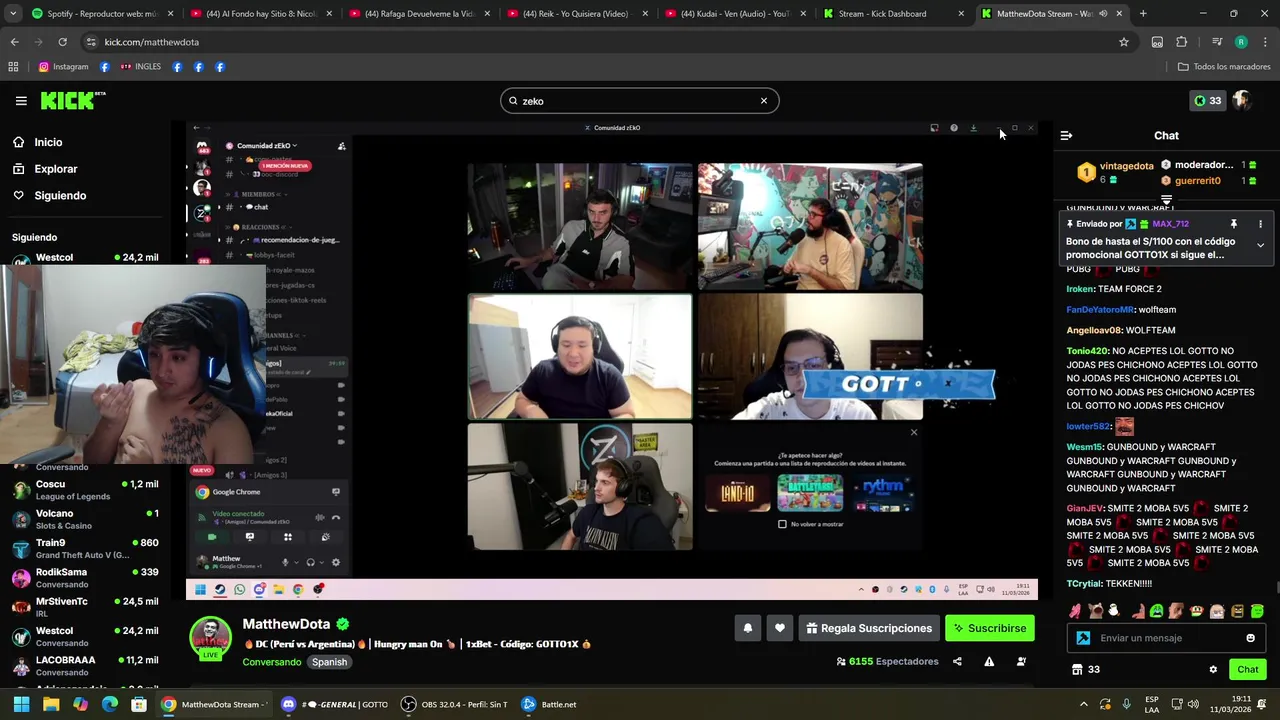Screen dimensions: 1280x720
Task: Switch to Spotify browser tab
Action: (x=100, y=14)
